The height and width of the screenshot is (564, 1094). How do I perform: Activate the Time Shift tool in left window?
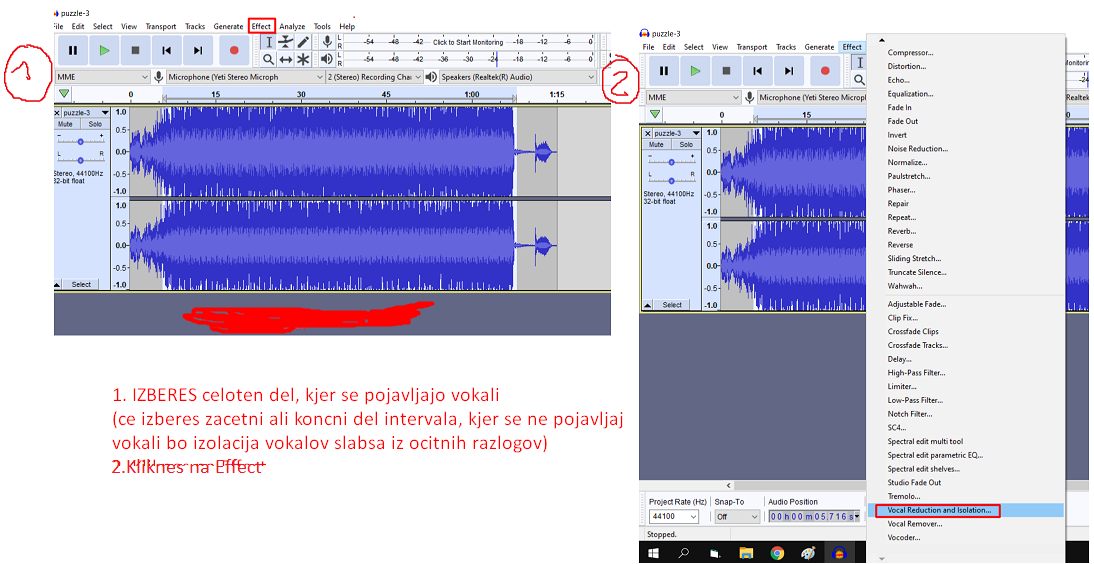286,60
